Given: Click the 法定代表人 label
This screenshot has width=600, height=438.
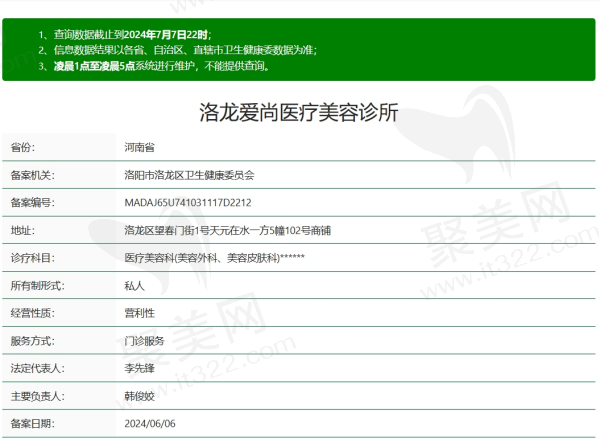Looking at the screenshot, I should coord(38,368).
